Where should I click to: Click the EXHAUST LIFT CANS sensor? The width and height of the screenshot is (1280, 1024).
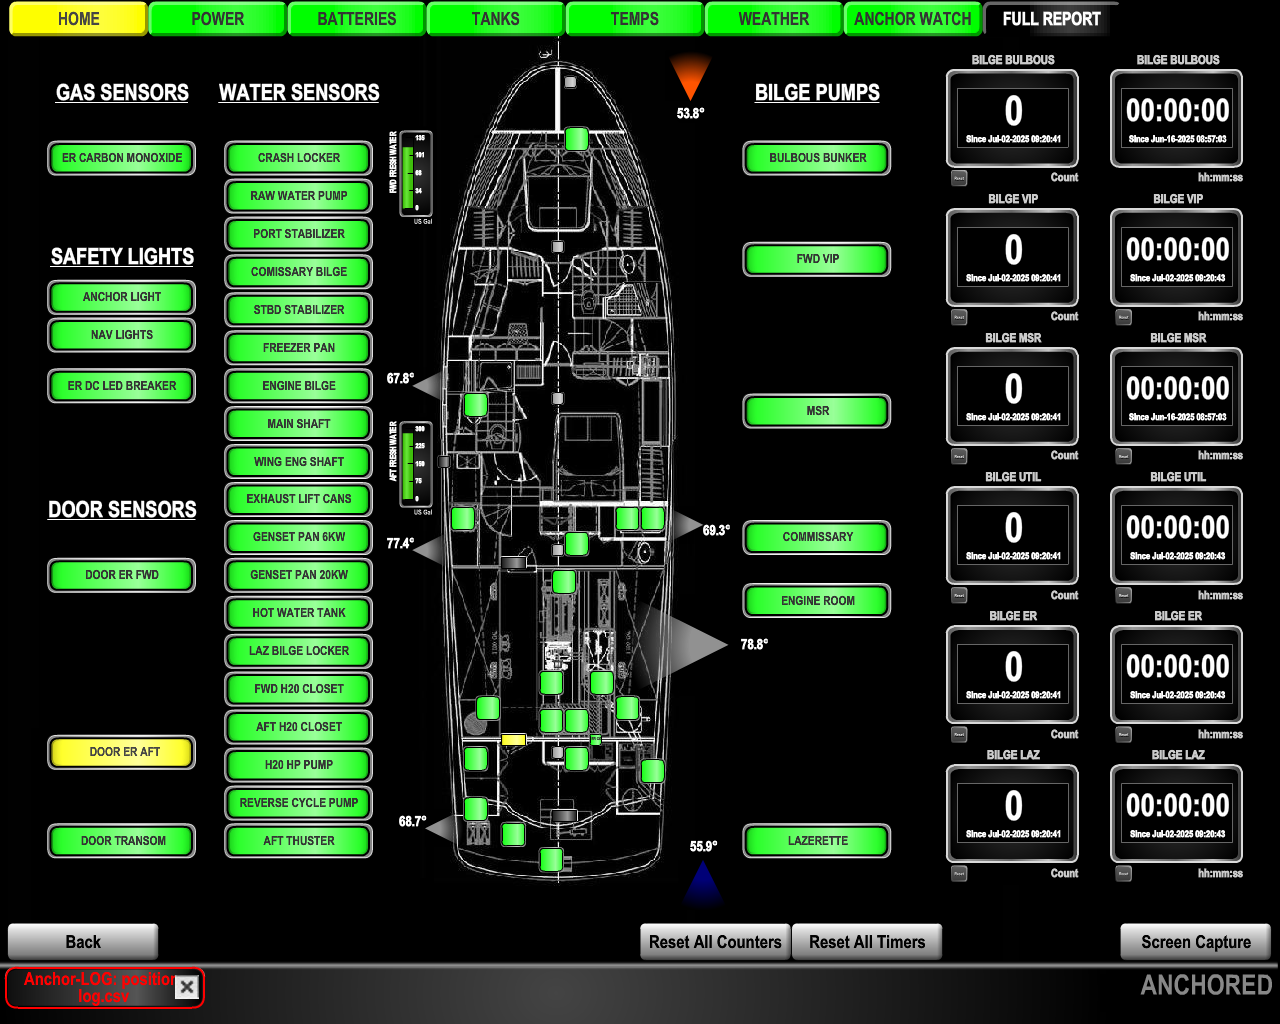pyautogui.click(x=299, y=499)
